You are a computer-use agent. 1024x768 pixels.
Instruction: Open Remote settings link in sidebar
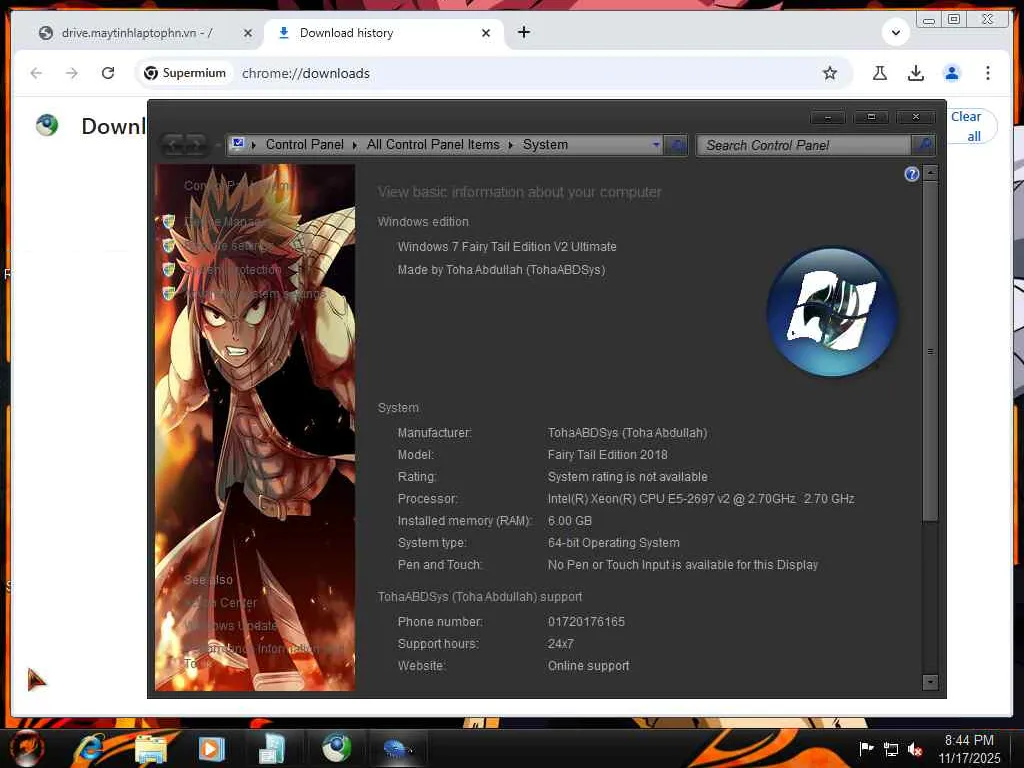point(227,246)
